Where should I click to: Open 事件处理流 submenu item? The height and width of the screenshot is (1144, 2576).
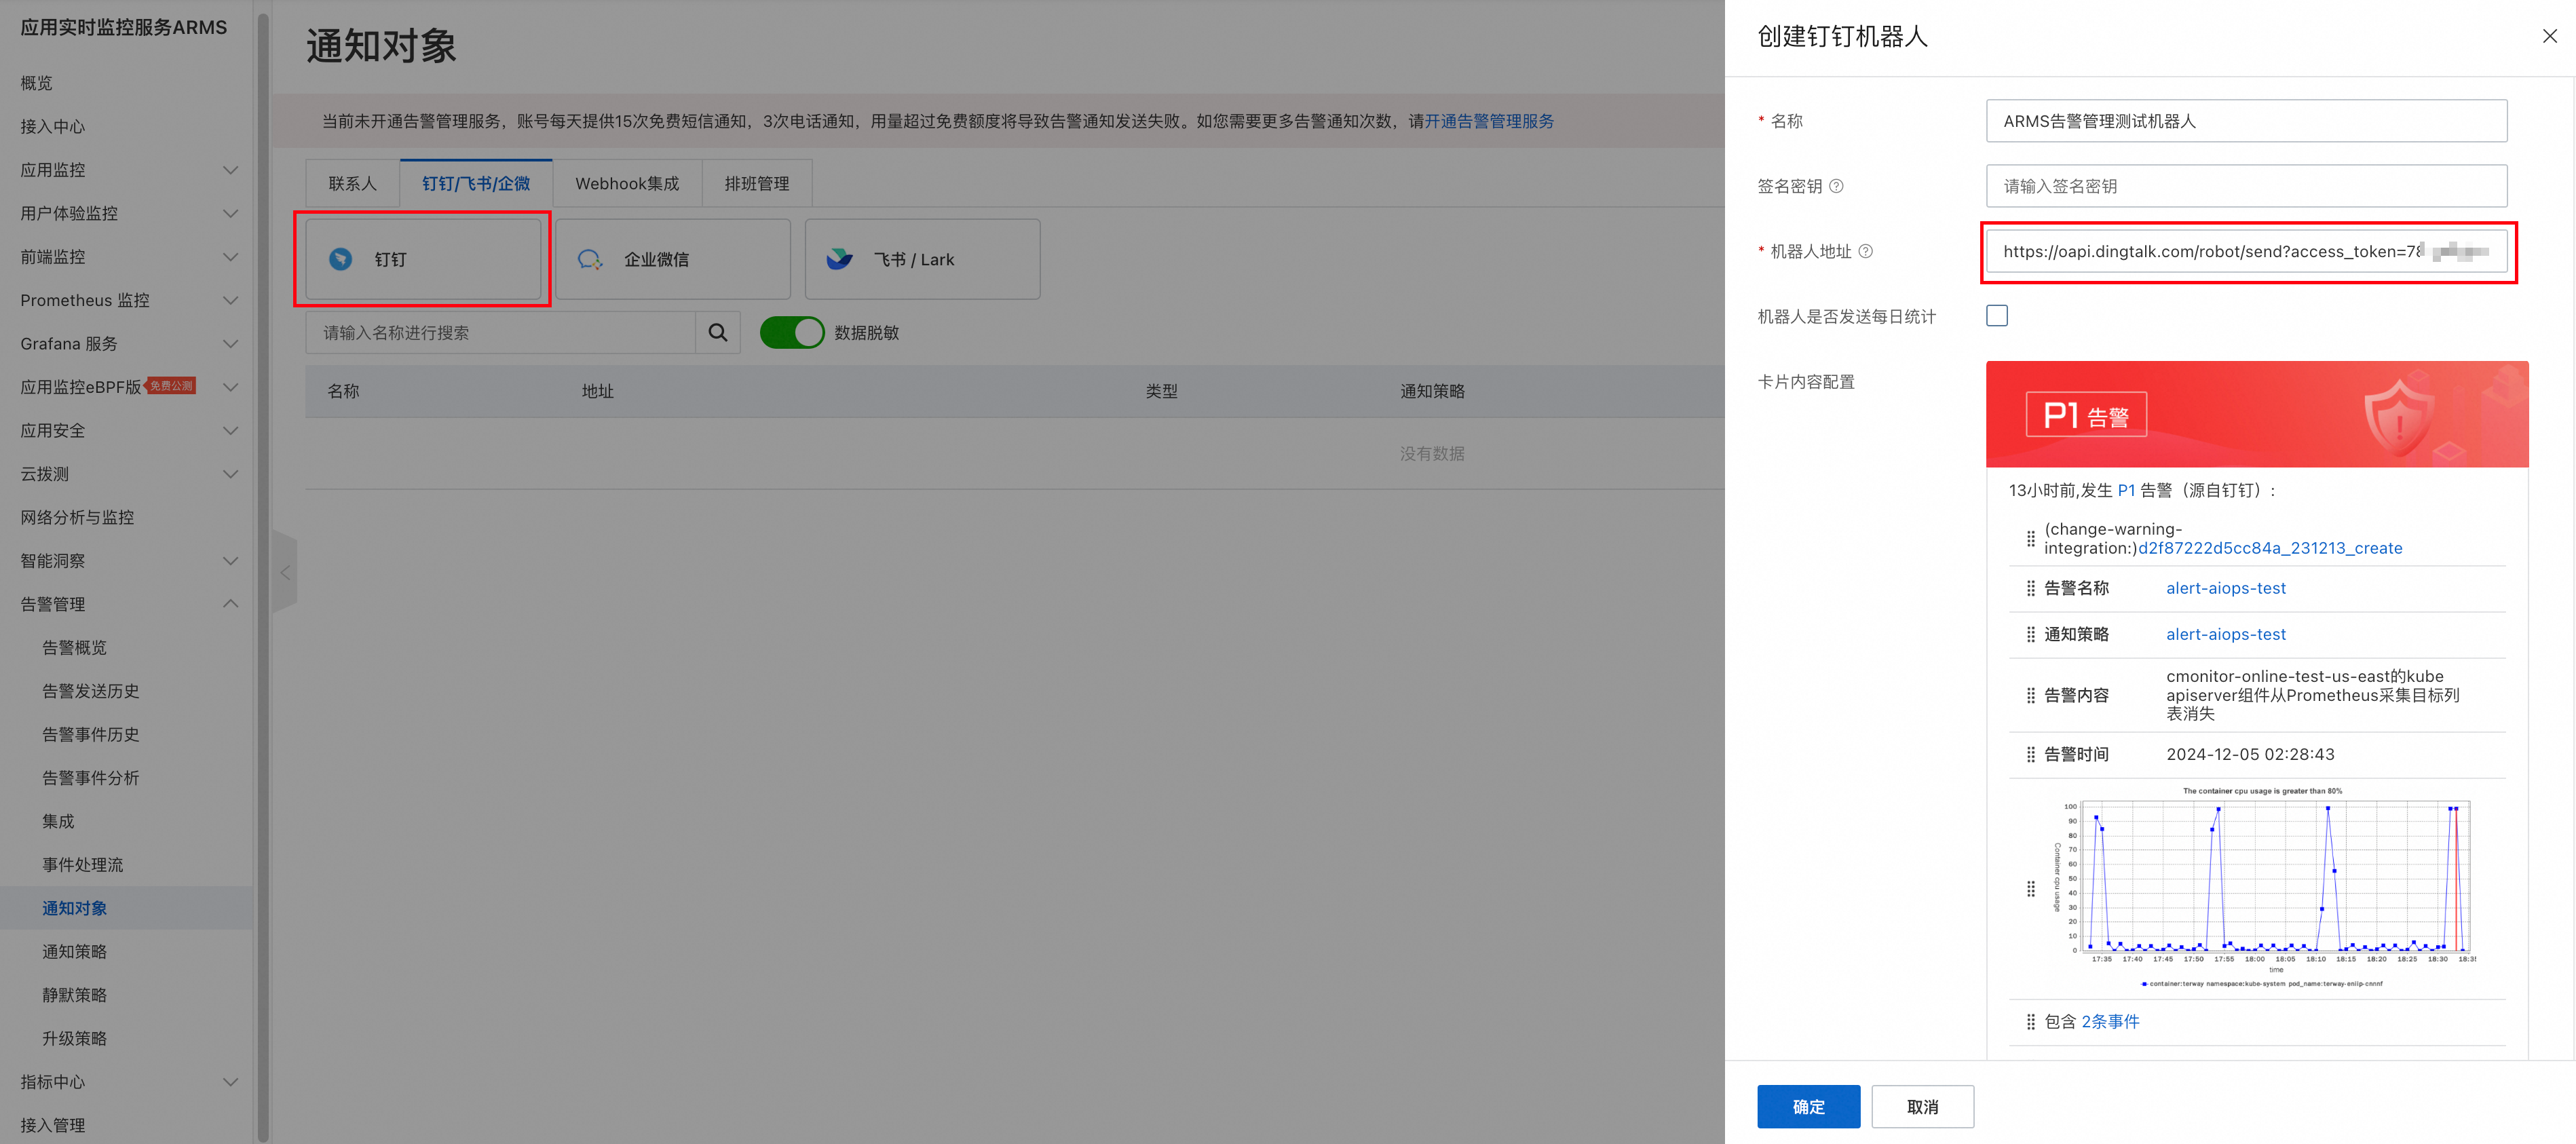pyautogui.click(x=82, y=864)
